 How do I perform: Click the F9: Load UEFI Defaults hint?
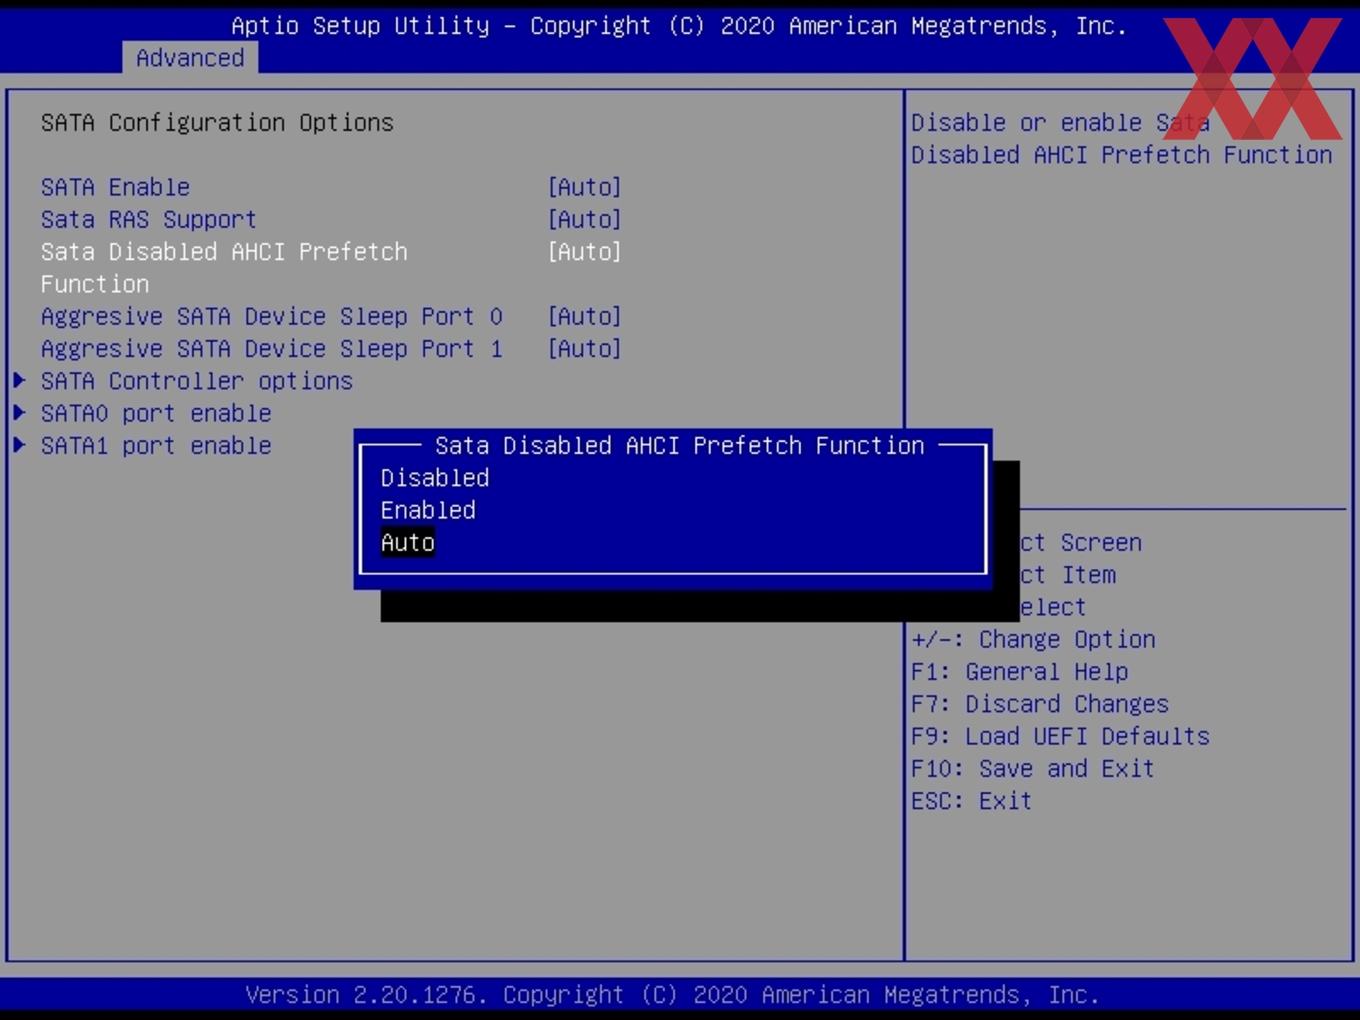[1060, 736]
